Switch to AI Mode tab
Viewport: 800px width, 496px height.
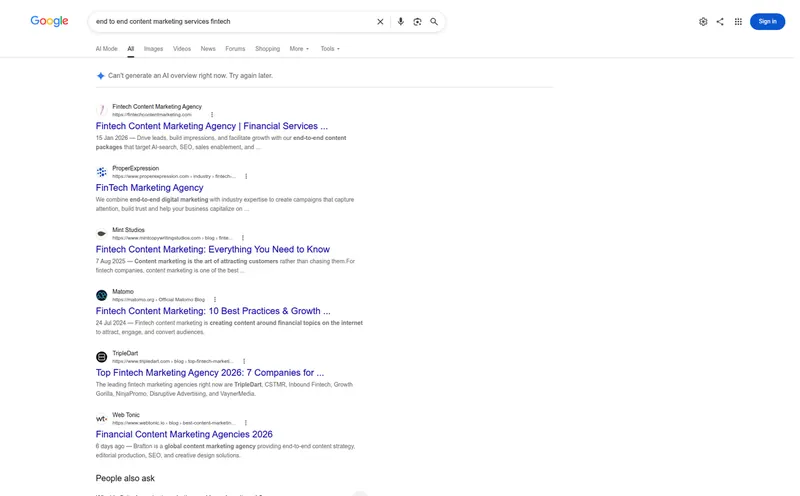click(107, 49)
